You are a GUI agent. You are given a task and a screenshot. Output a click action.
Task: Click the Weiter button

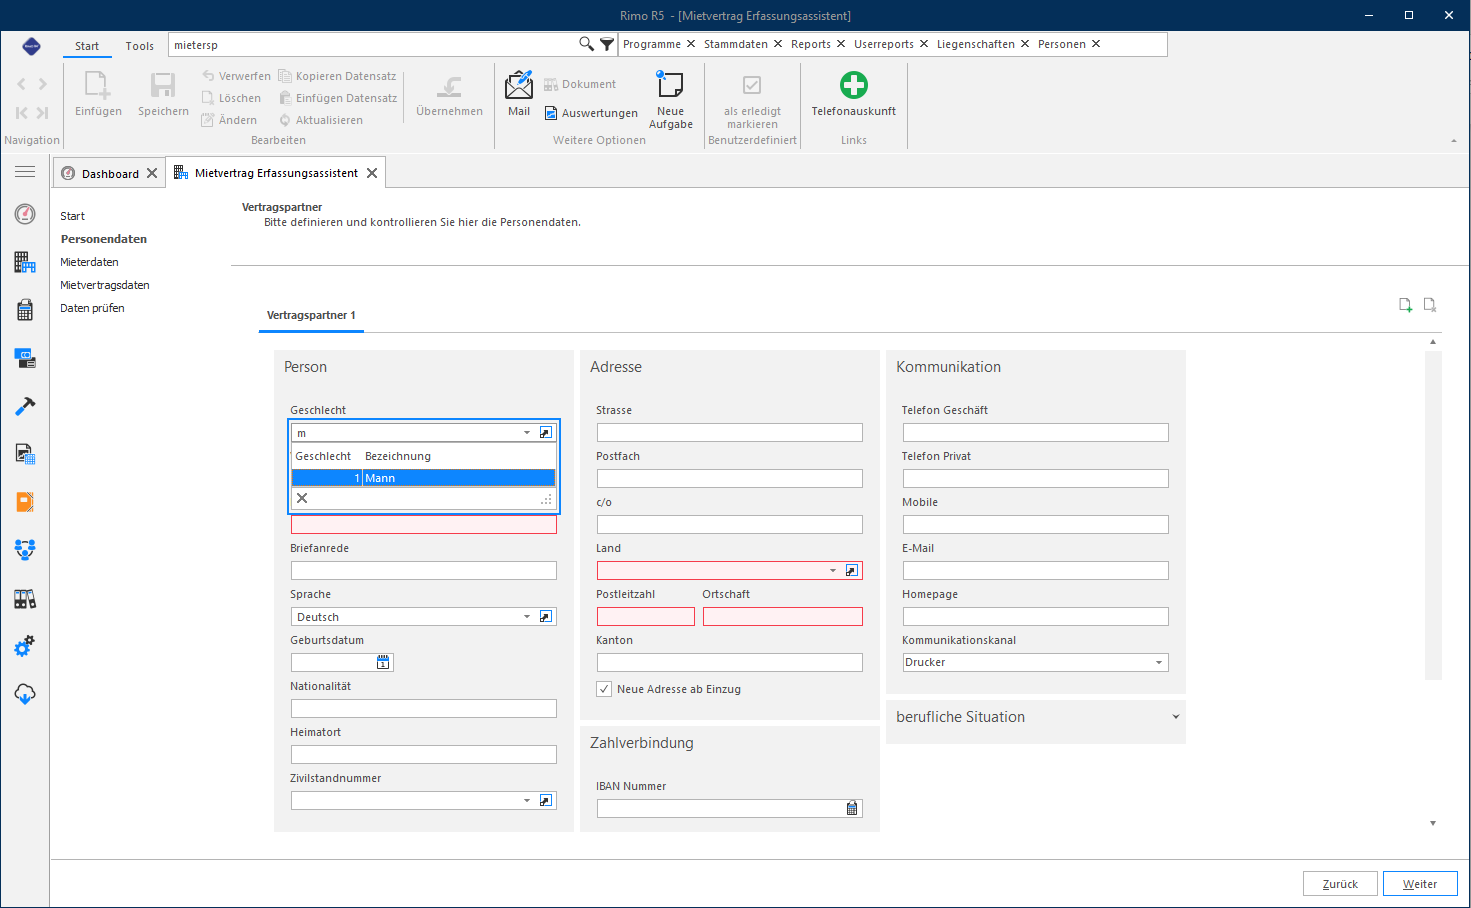[1420, 884]
